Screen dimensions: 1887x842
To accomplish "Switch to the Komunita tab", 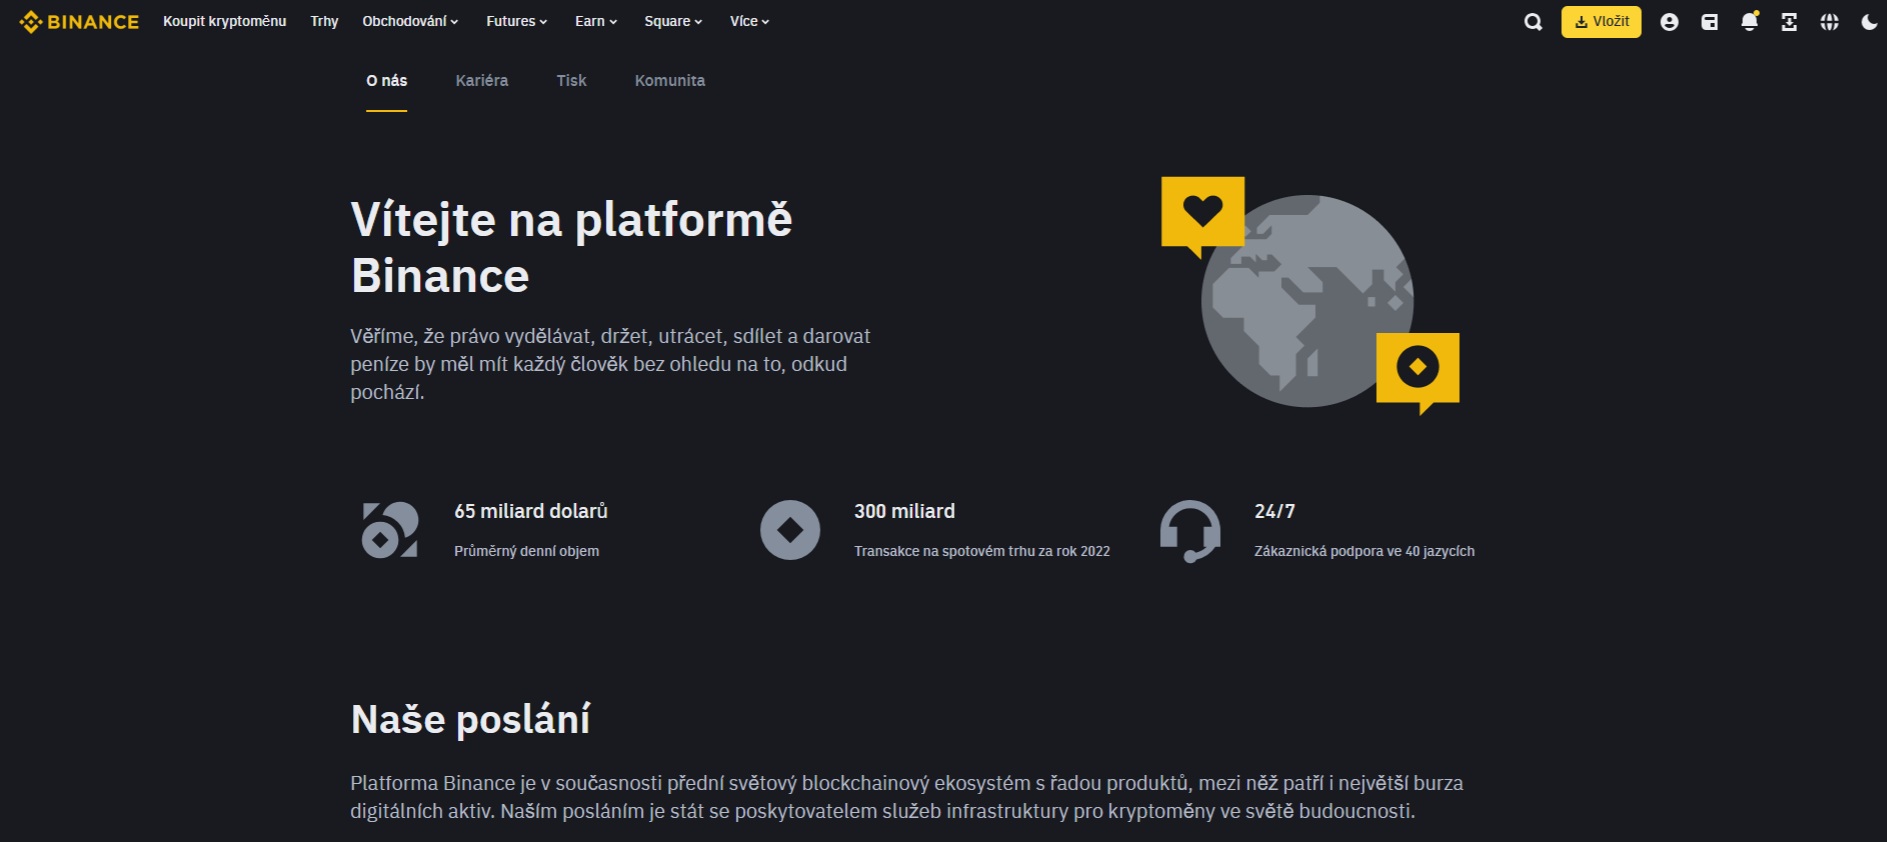I will [670, 81].
